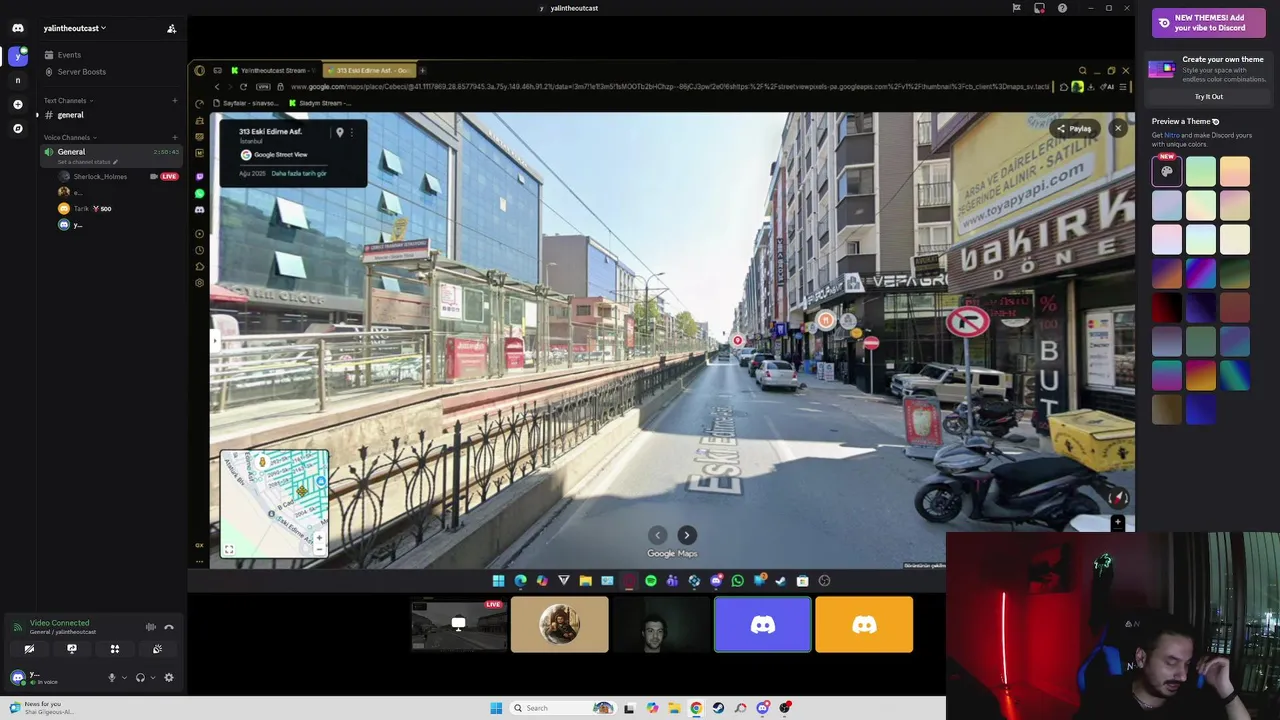
Task: Expand the mini map fullscreen
Action: click(x=229, y=549)
